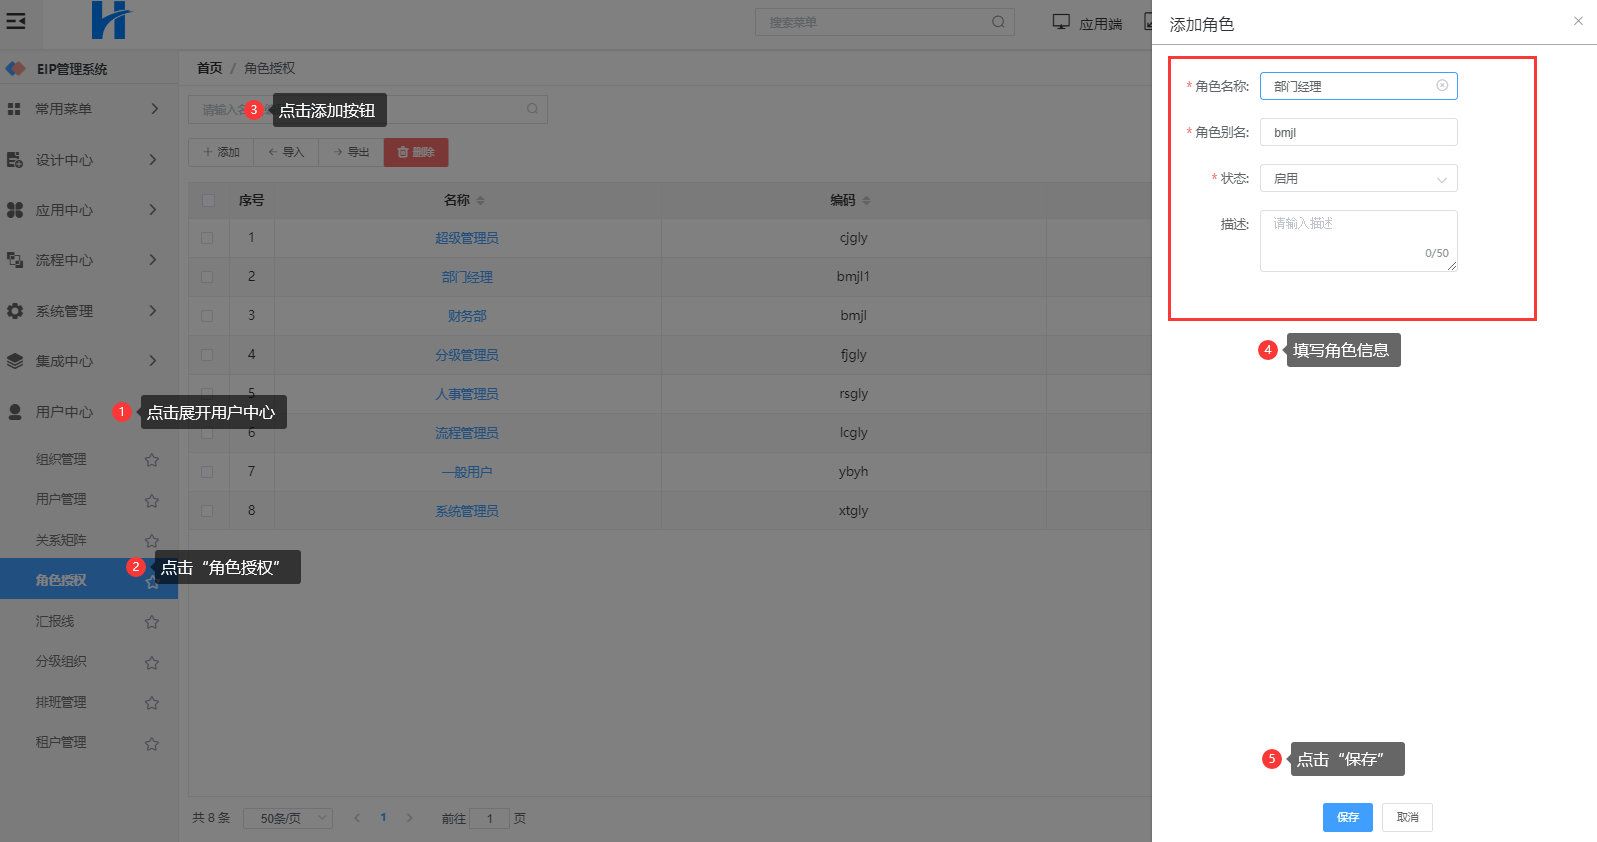Expand 集成中心 with its chevron arrow
The width and height of the screenshot is (1597, 842).
153,360
